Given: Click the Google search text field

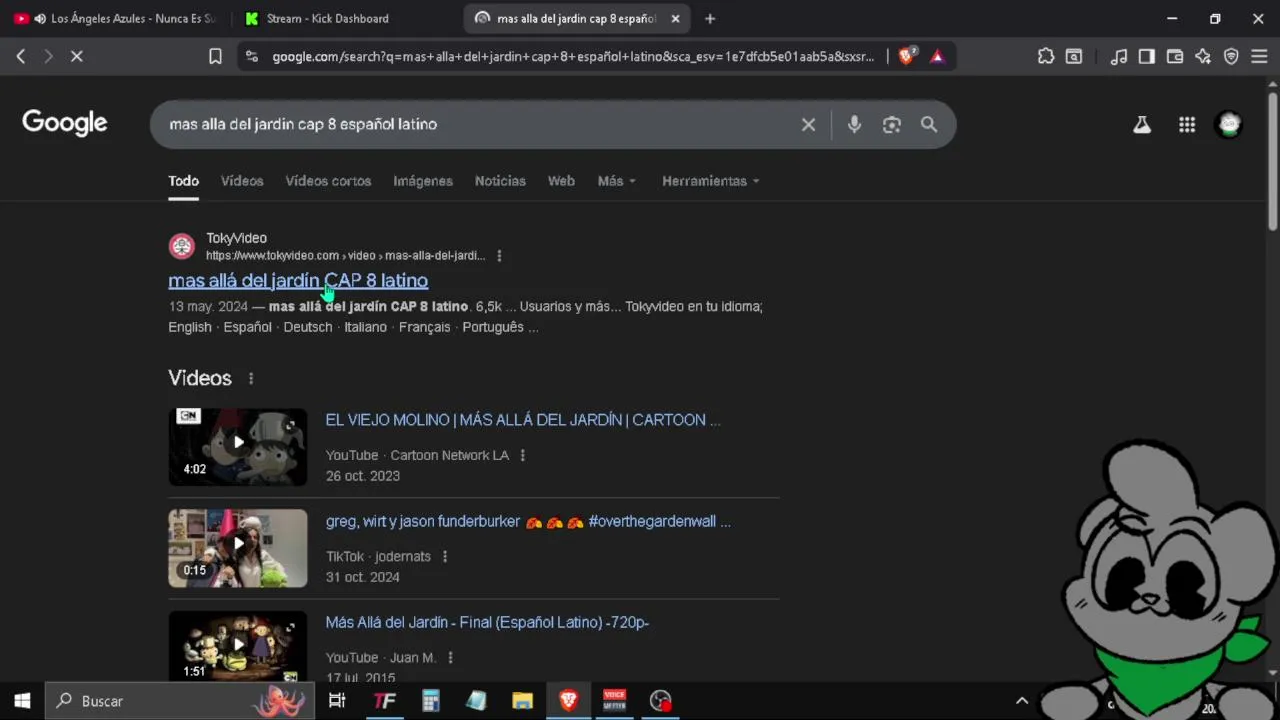Looking at the screenshot, I should [478, 125].
